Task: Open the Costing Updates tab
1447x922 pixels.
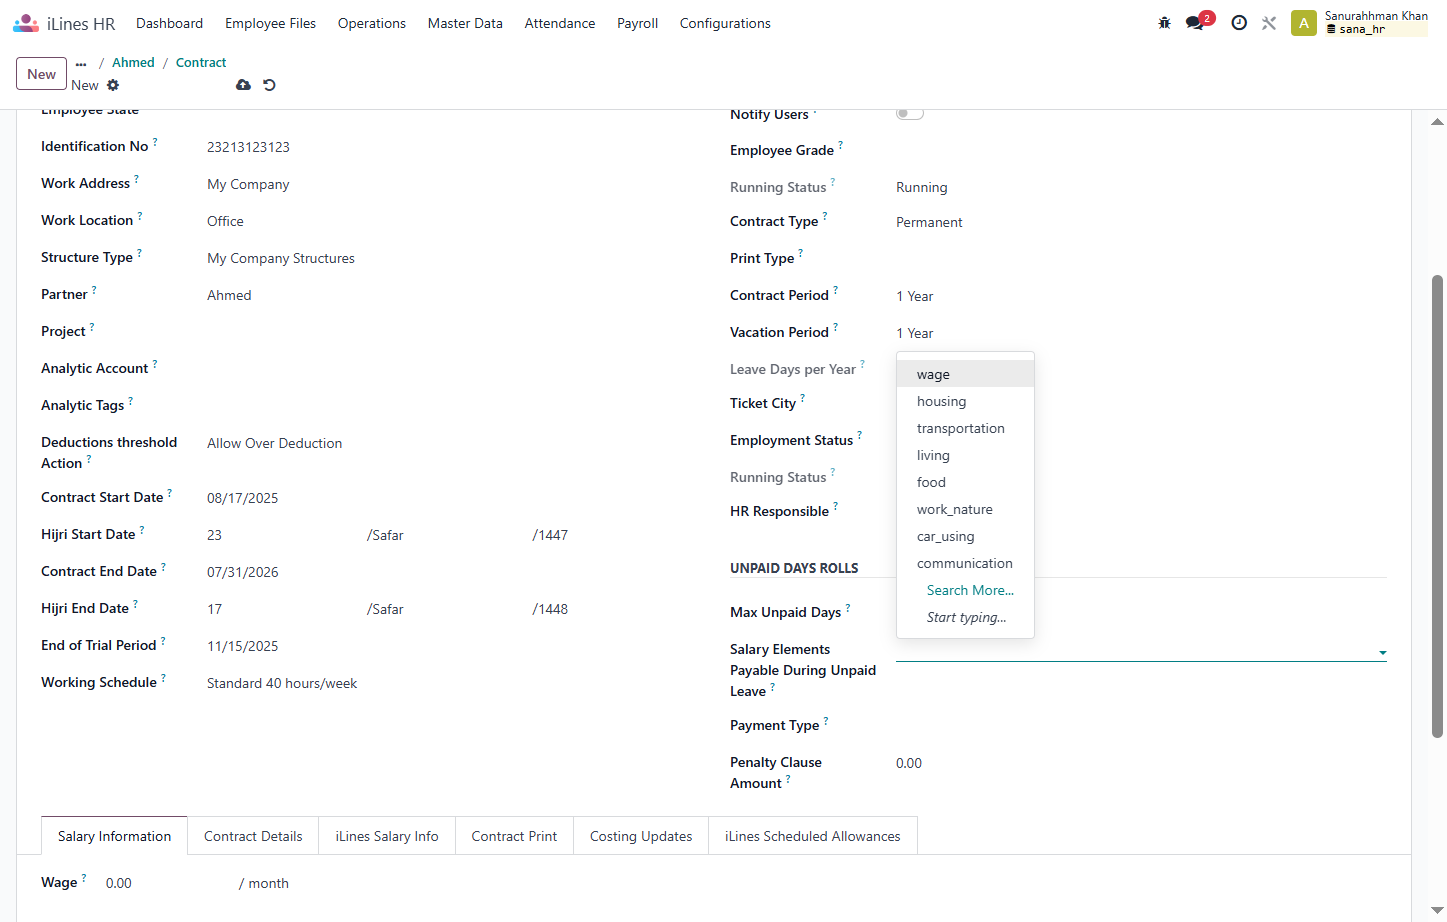Action: (641, 836)
